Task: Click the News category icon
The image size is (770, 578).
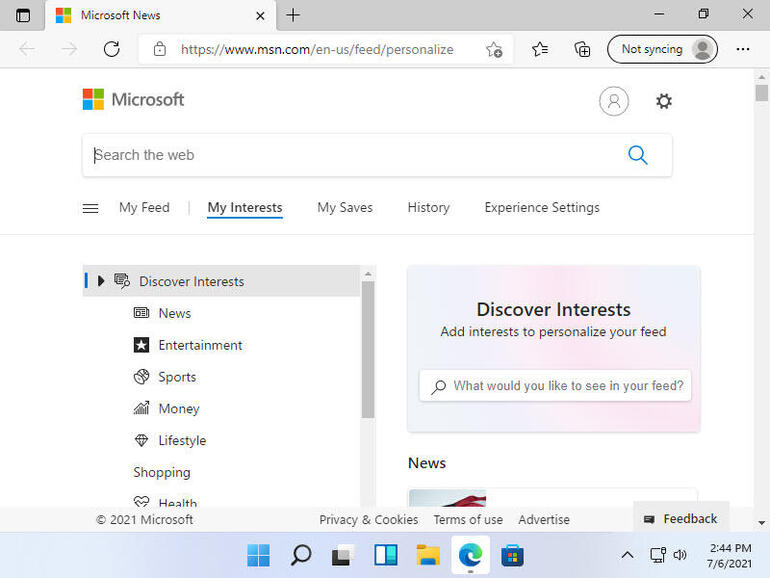Action: (x=141, y=313)
